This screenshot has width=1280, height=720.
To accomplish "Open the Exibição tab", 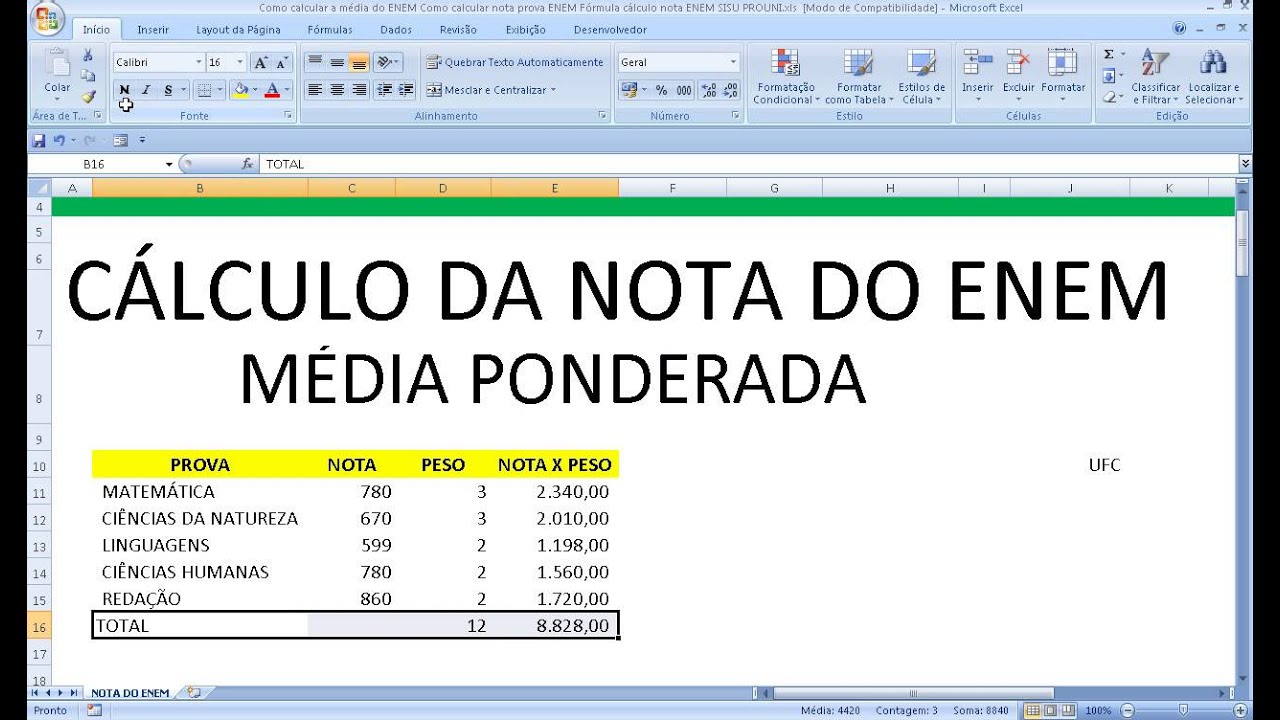I will click(x=526, y=30).
